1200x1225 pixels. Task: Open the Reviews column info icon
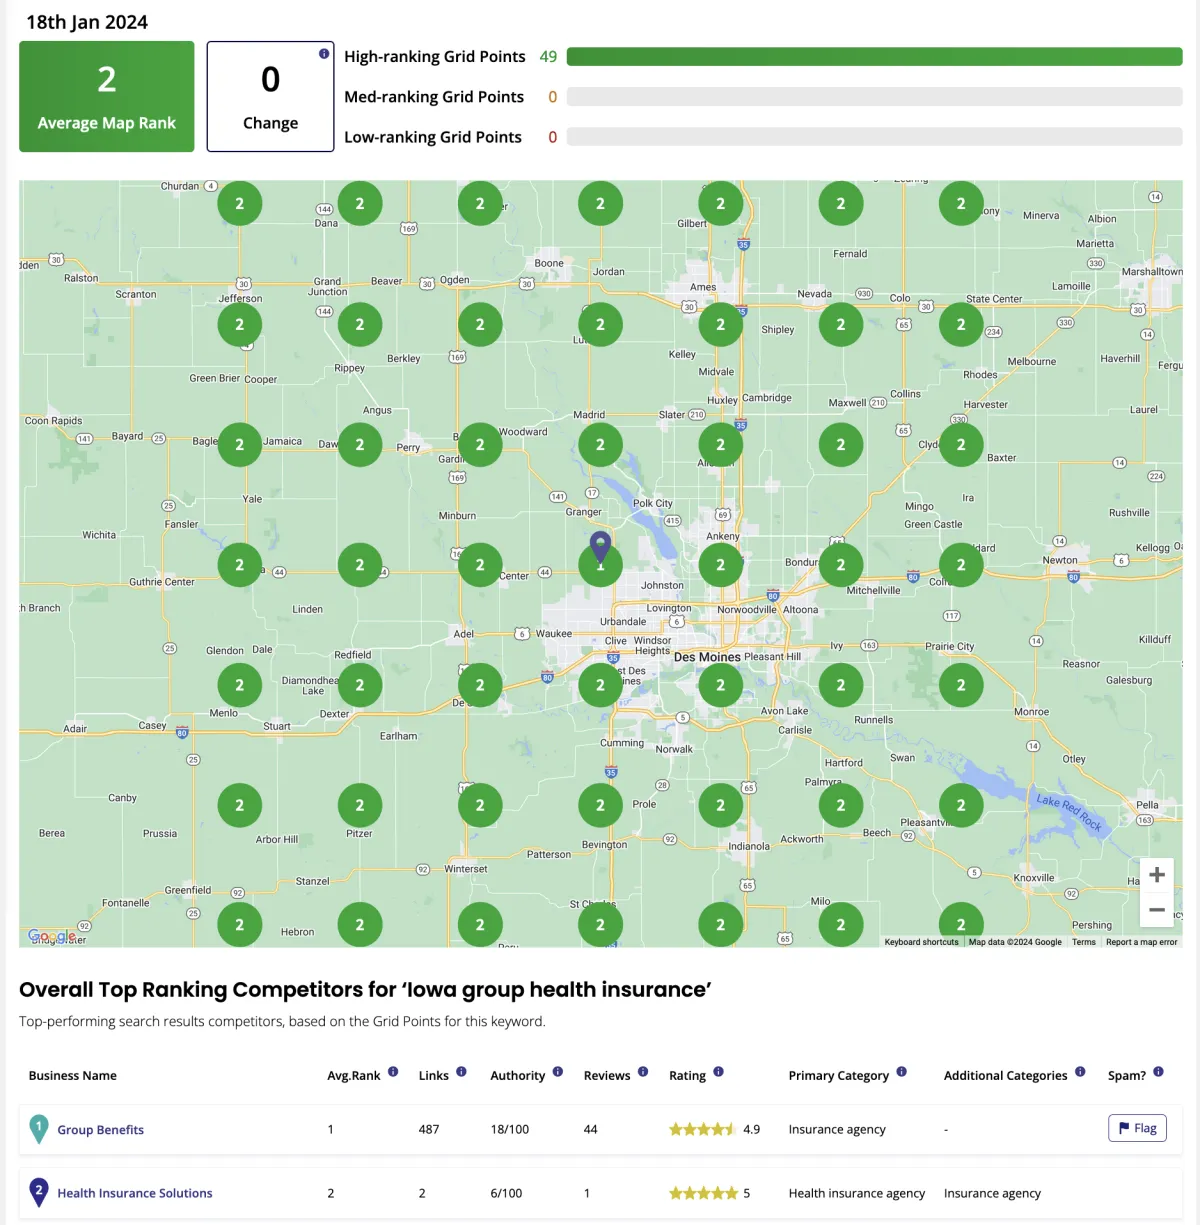pos(643,1072)
